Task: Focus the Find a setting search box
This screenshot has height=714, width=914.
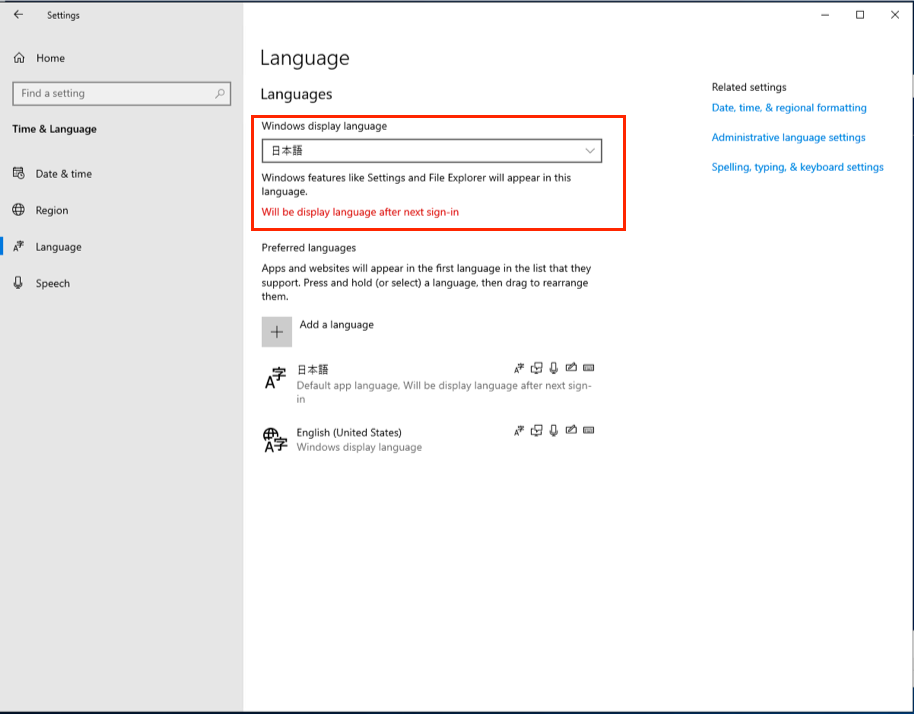Action: [121, 93]
